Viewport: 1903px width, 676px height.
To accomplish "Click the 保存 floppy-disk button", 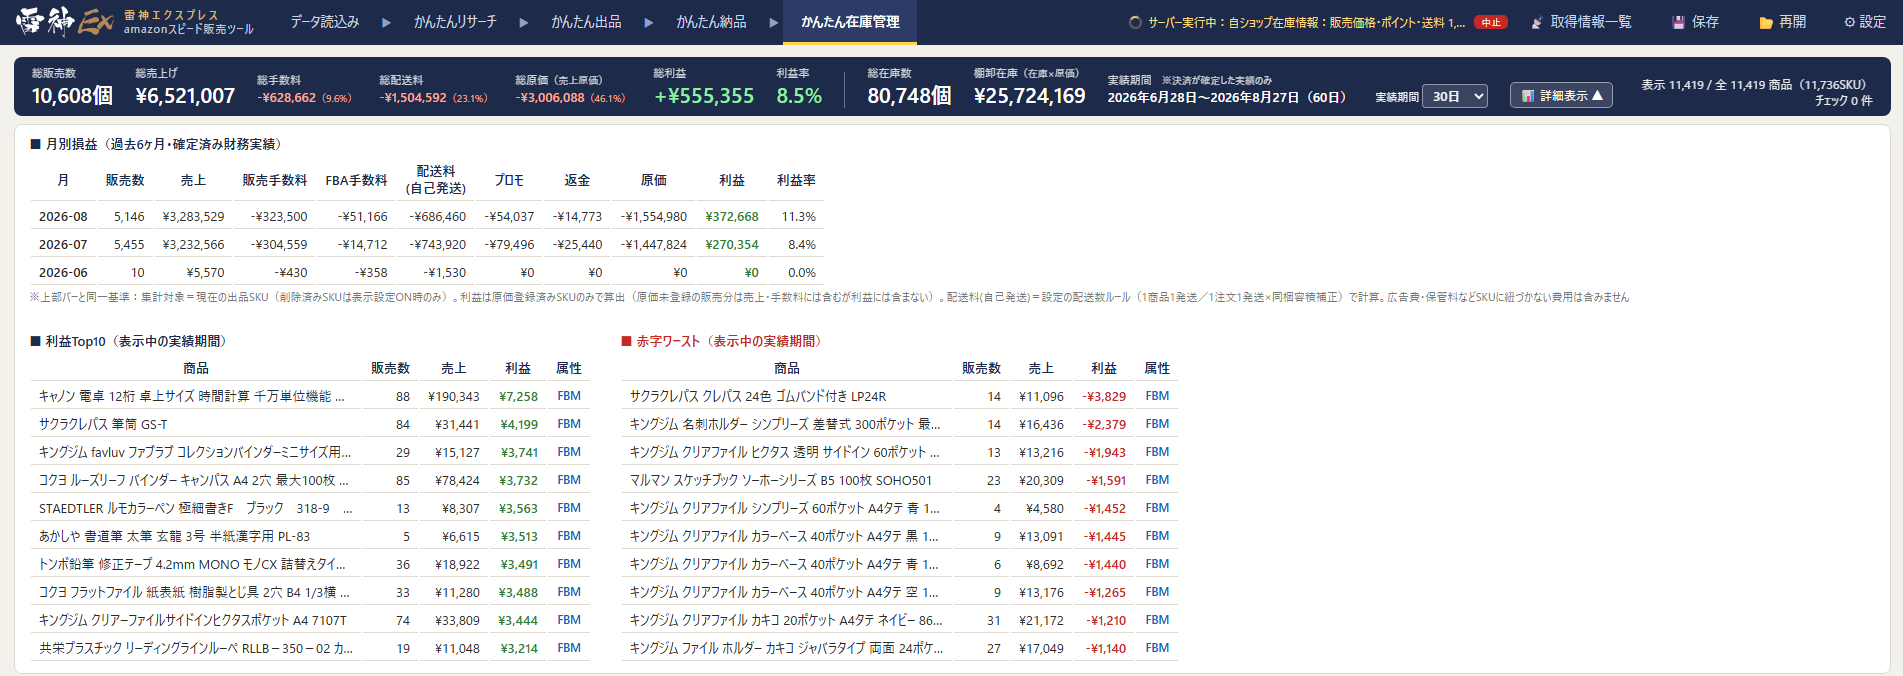I will coord(1696,22).
